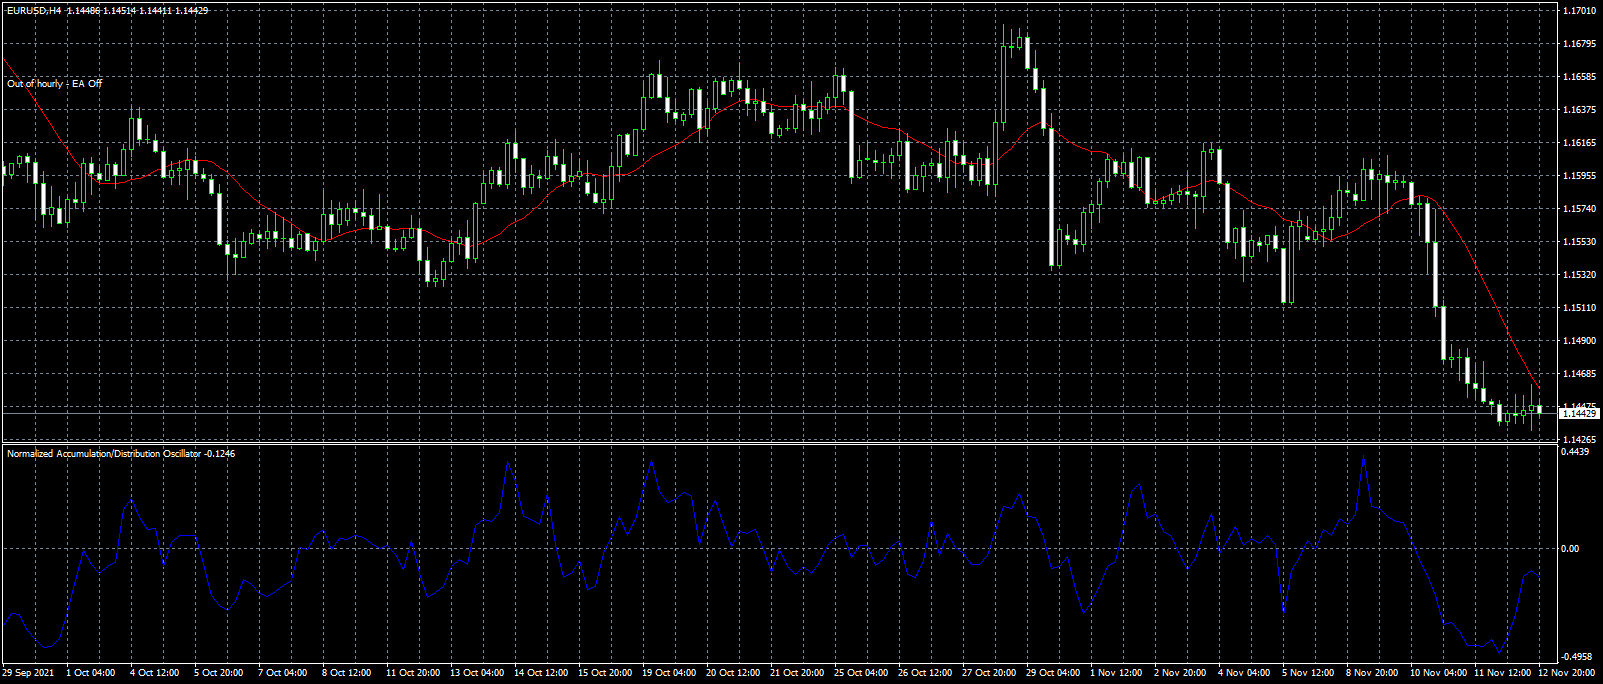This screenshot has height=684, width=1603.
Task: Click the 1.16165 price axis label
Action: coord(1579,143)
